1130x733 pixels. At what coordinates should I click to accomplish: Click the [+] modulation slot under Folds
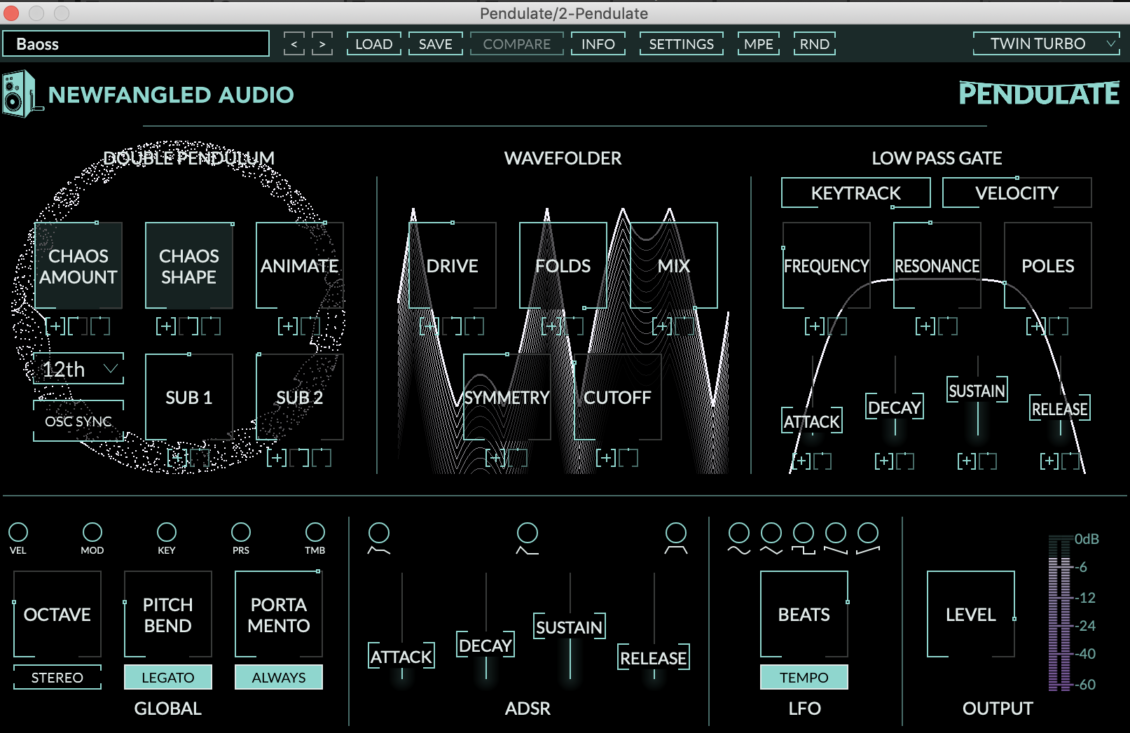(x=551, y=326)
